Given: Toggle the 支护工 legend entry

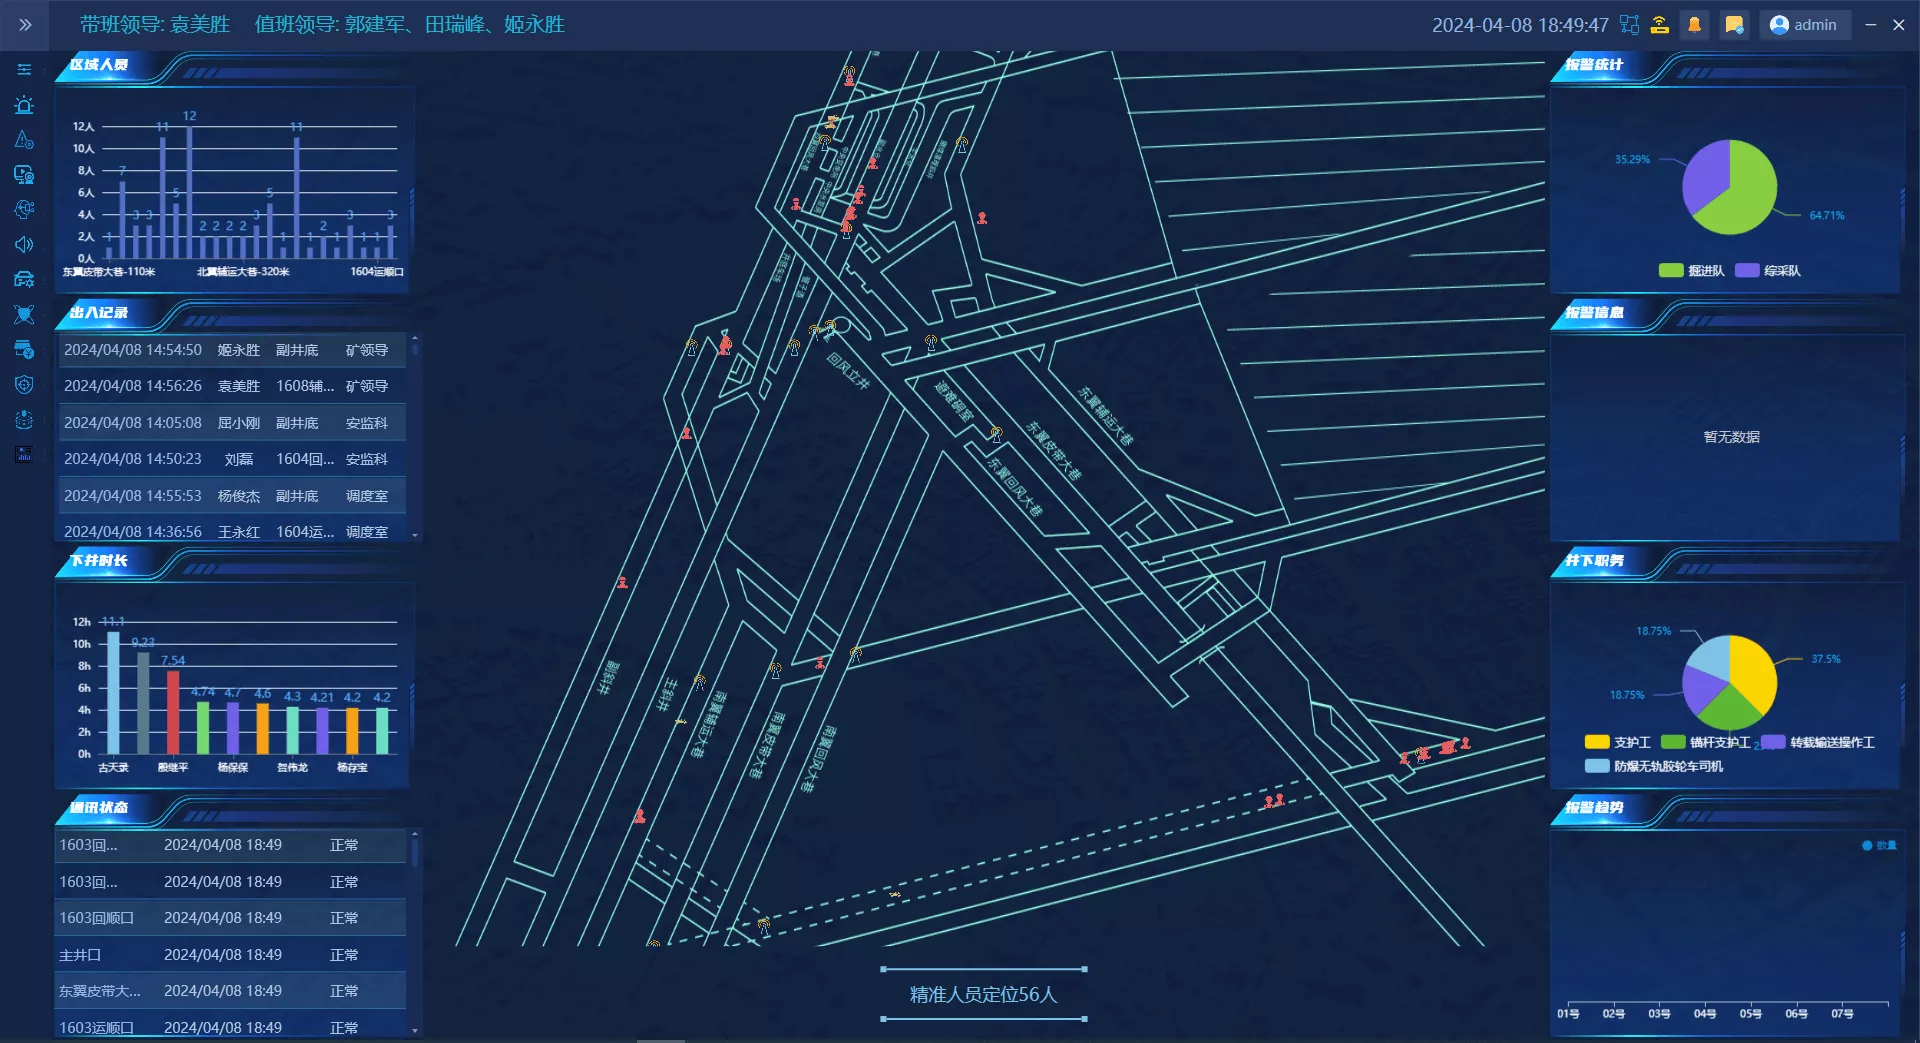Looking at the screenshot, I should pyautogui.click(x=1618, y=742).
